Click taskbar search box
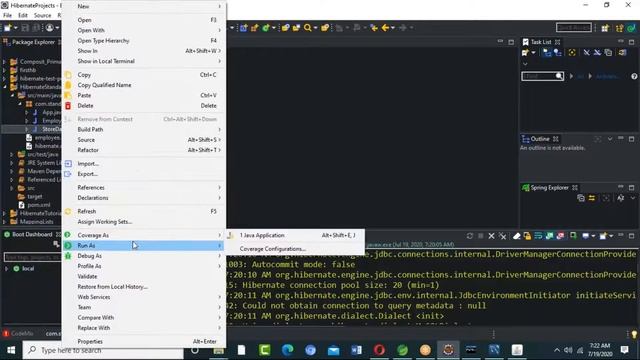 point(103,350)
